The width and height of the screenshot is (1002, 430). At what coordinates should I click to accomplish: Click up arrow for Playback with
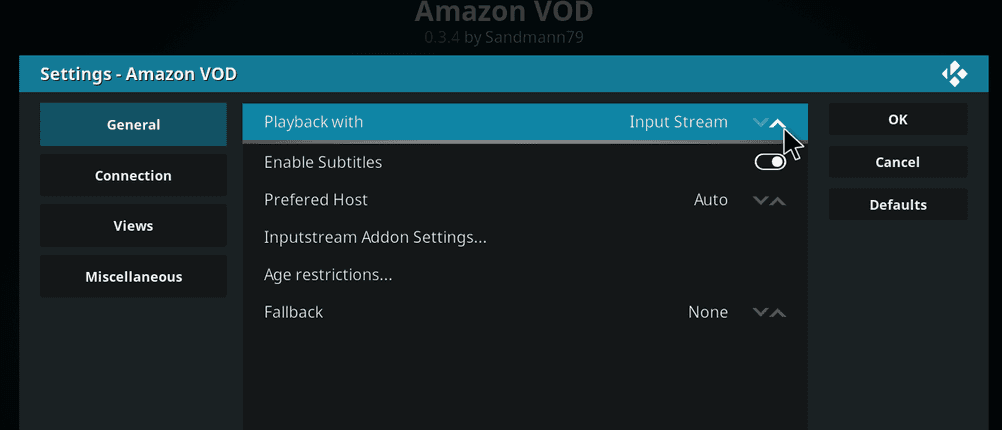coord(779,122)
